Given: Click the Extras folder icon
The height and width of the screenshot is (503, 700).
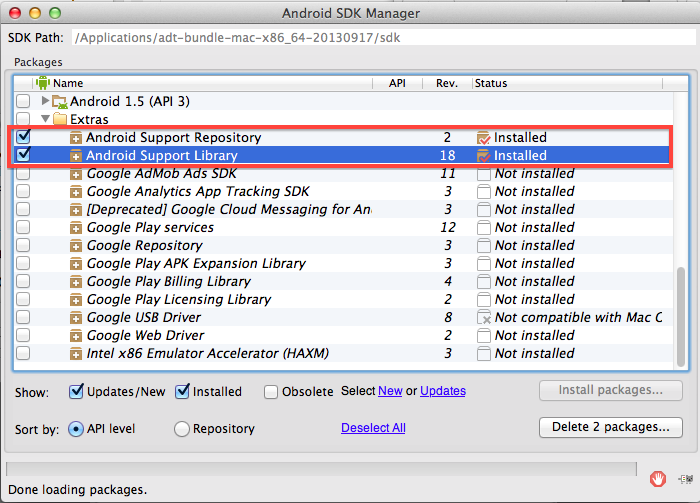Looking at the screenshot, I should coord(60,119).
